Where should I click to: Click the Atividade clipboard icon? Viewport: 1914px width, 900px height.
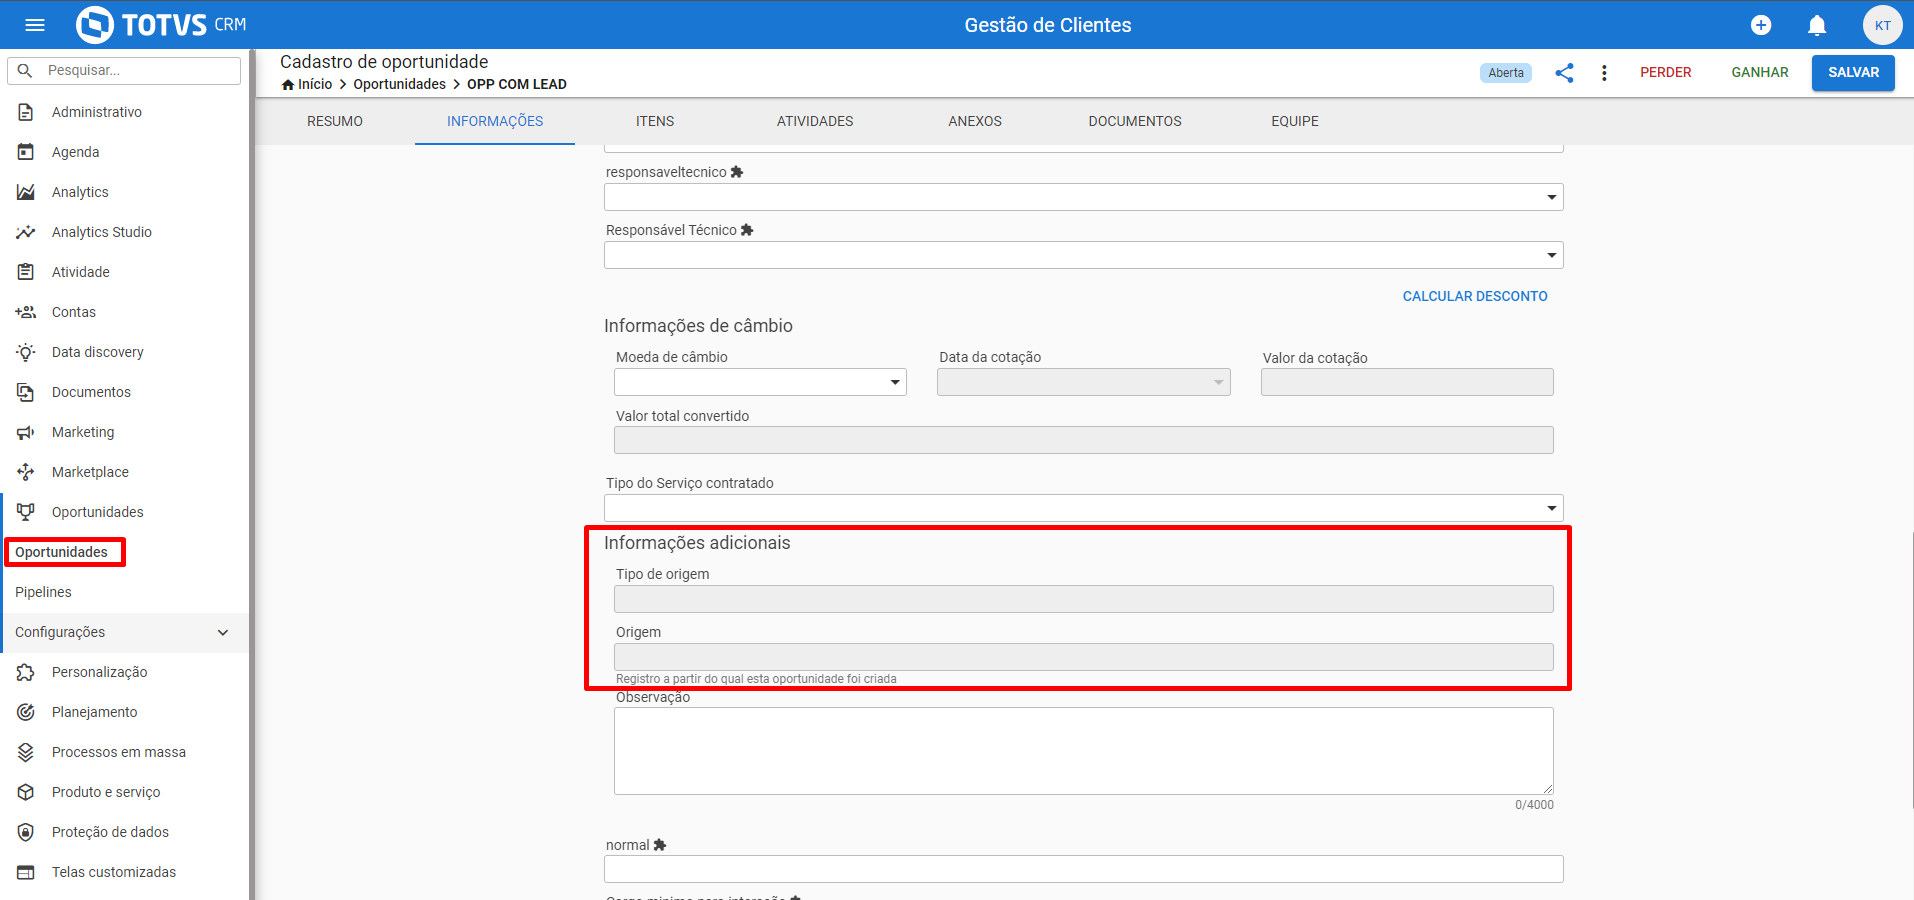pos(26,272)
